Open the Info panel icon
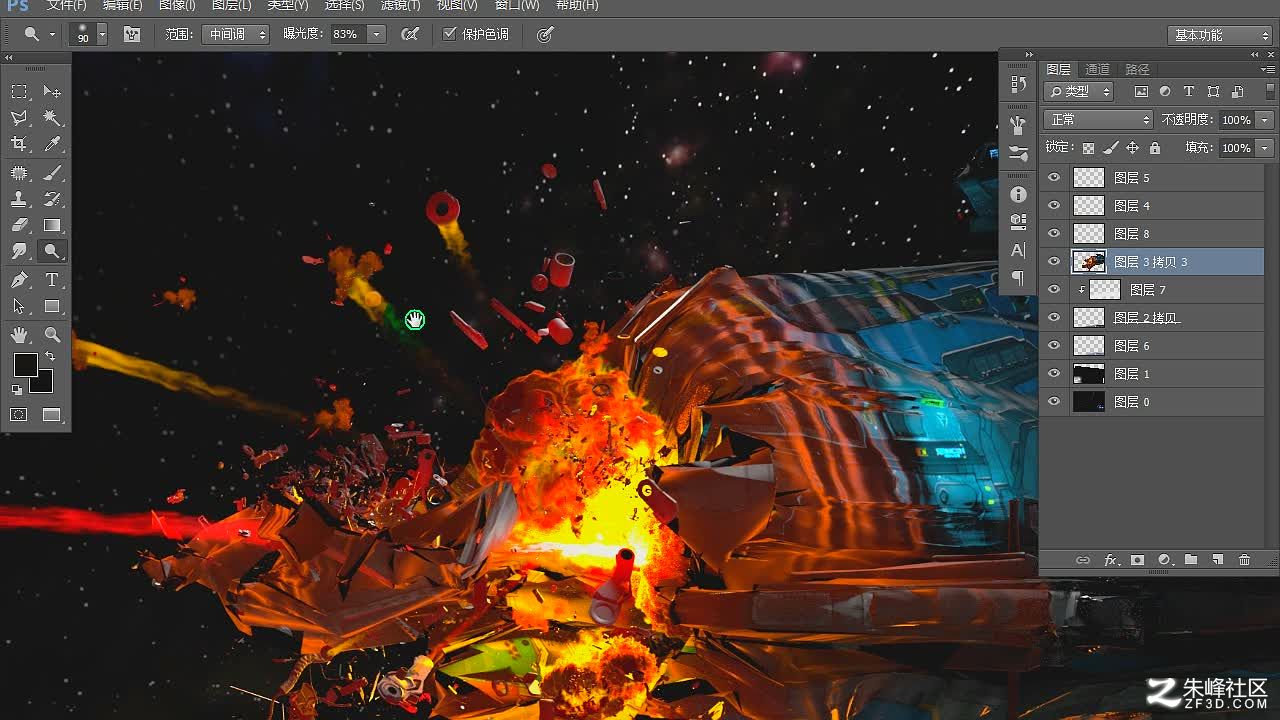 pos(1018,194)
